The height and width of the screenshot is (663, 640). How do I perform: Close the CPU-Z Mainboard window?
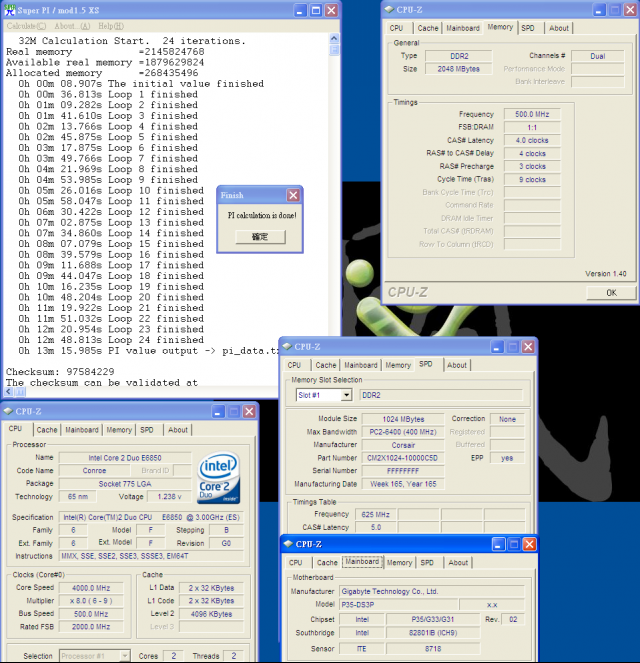[x=529, y=544]
